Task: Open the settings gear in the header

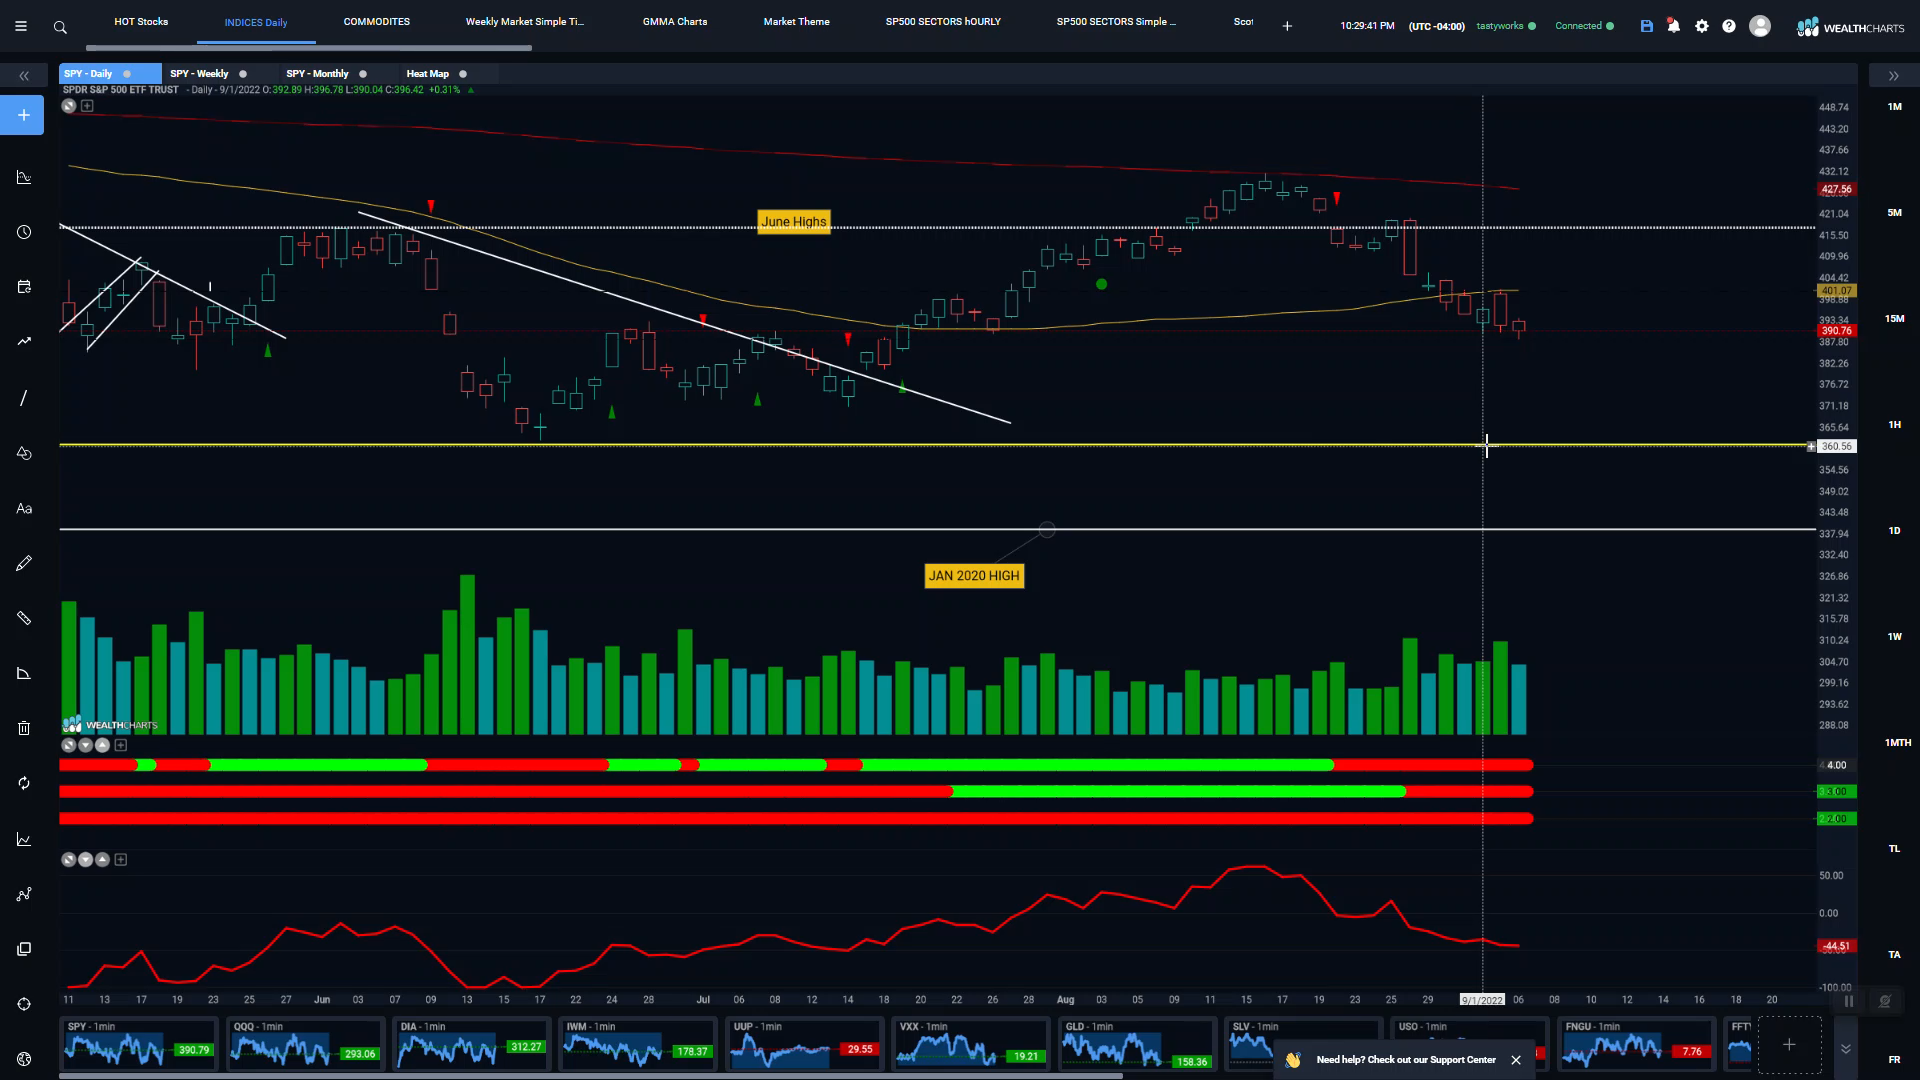Action: (1701, 26)
